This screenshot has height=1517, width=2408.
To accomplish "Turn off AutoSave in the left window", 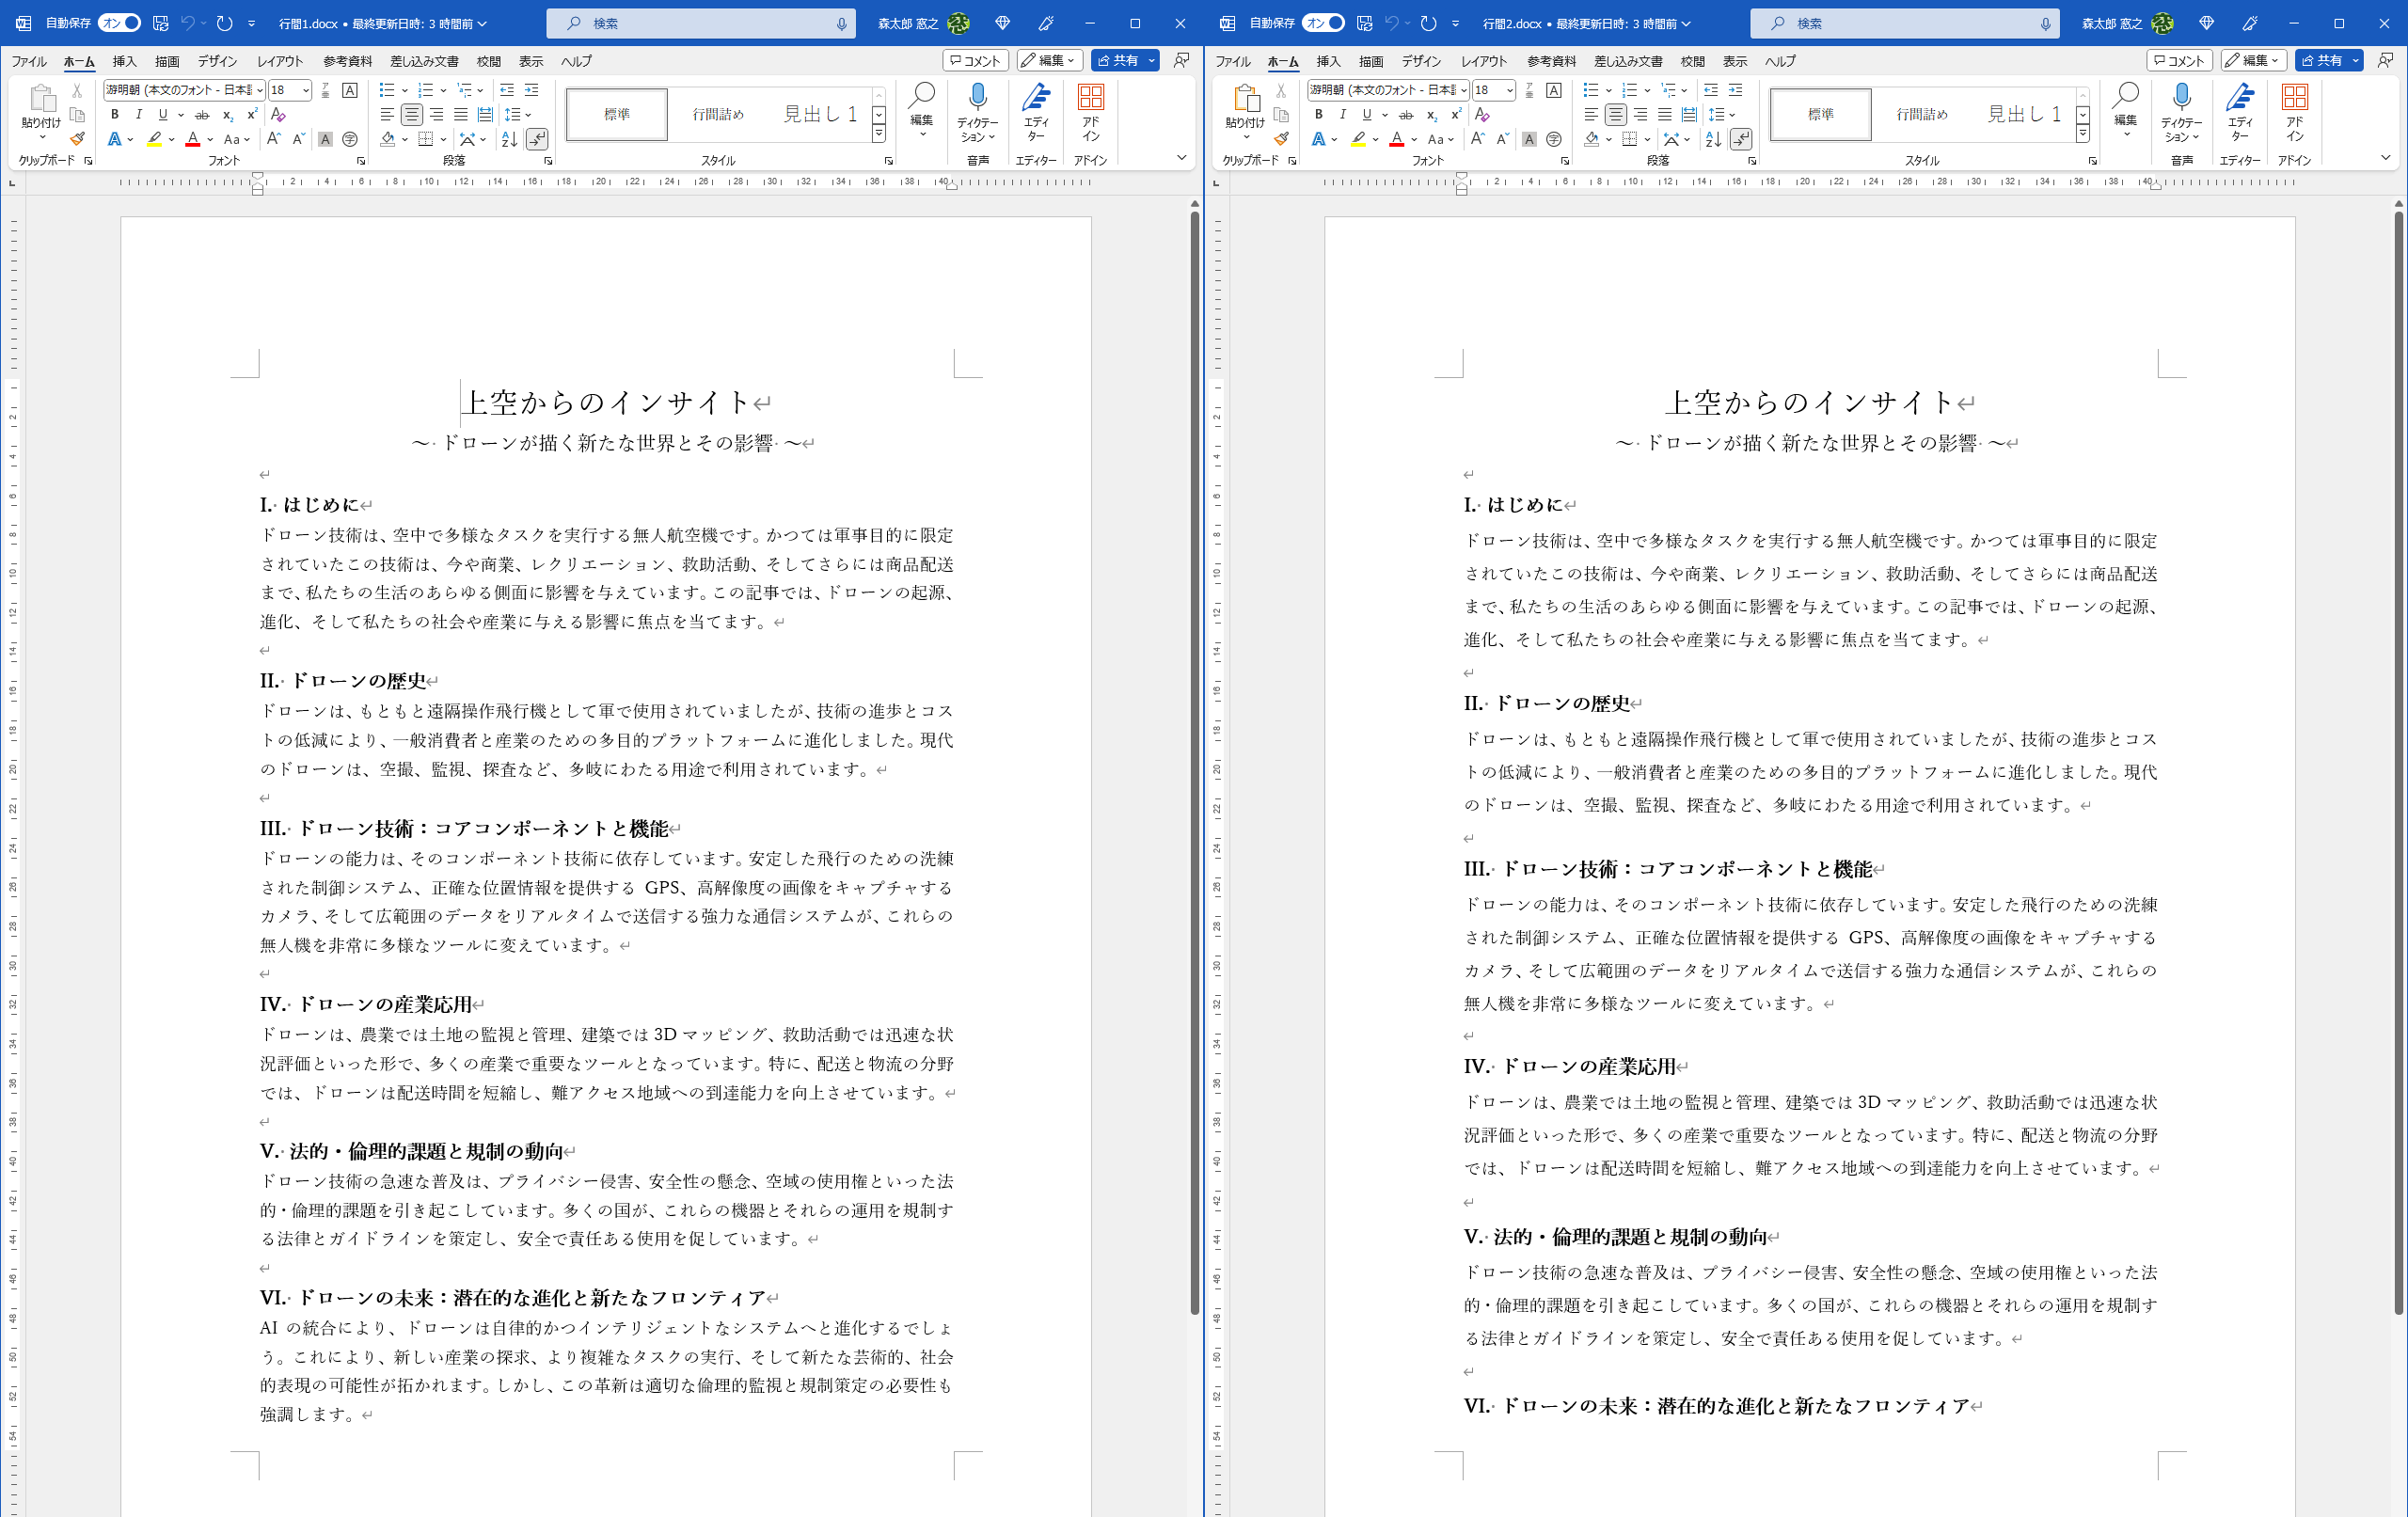I will click(x=118, y=22).
